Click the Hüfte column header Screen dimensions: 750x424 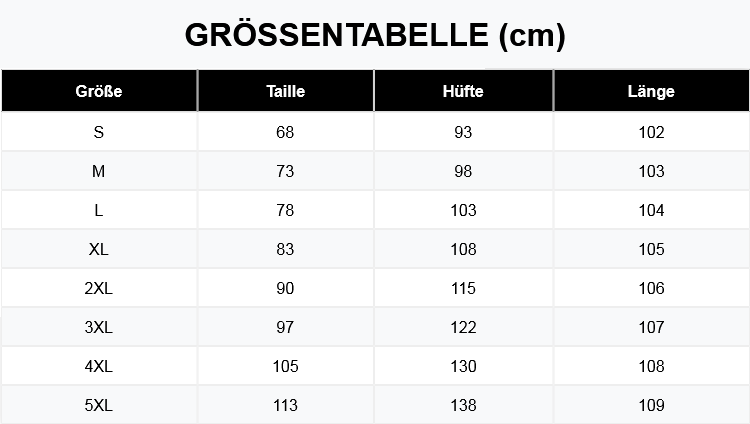[463, 91]
